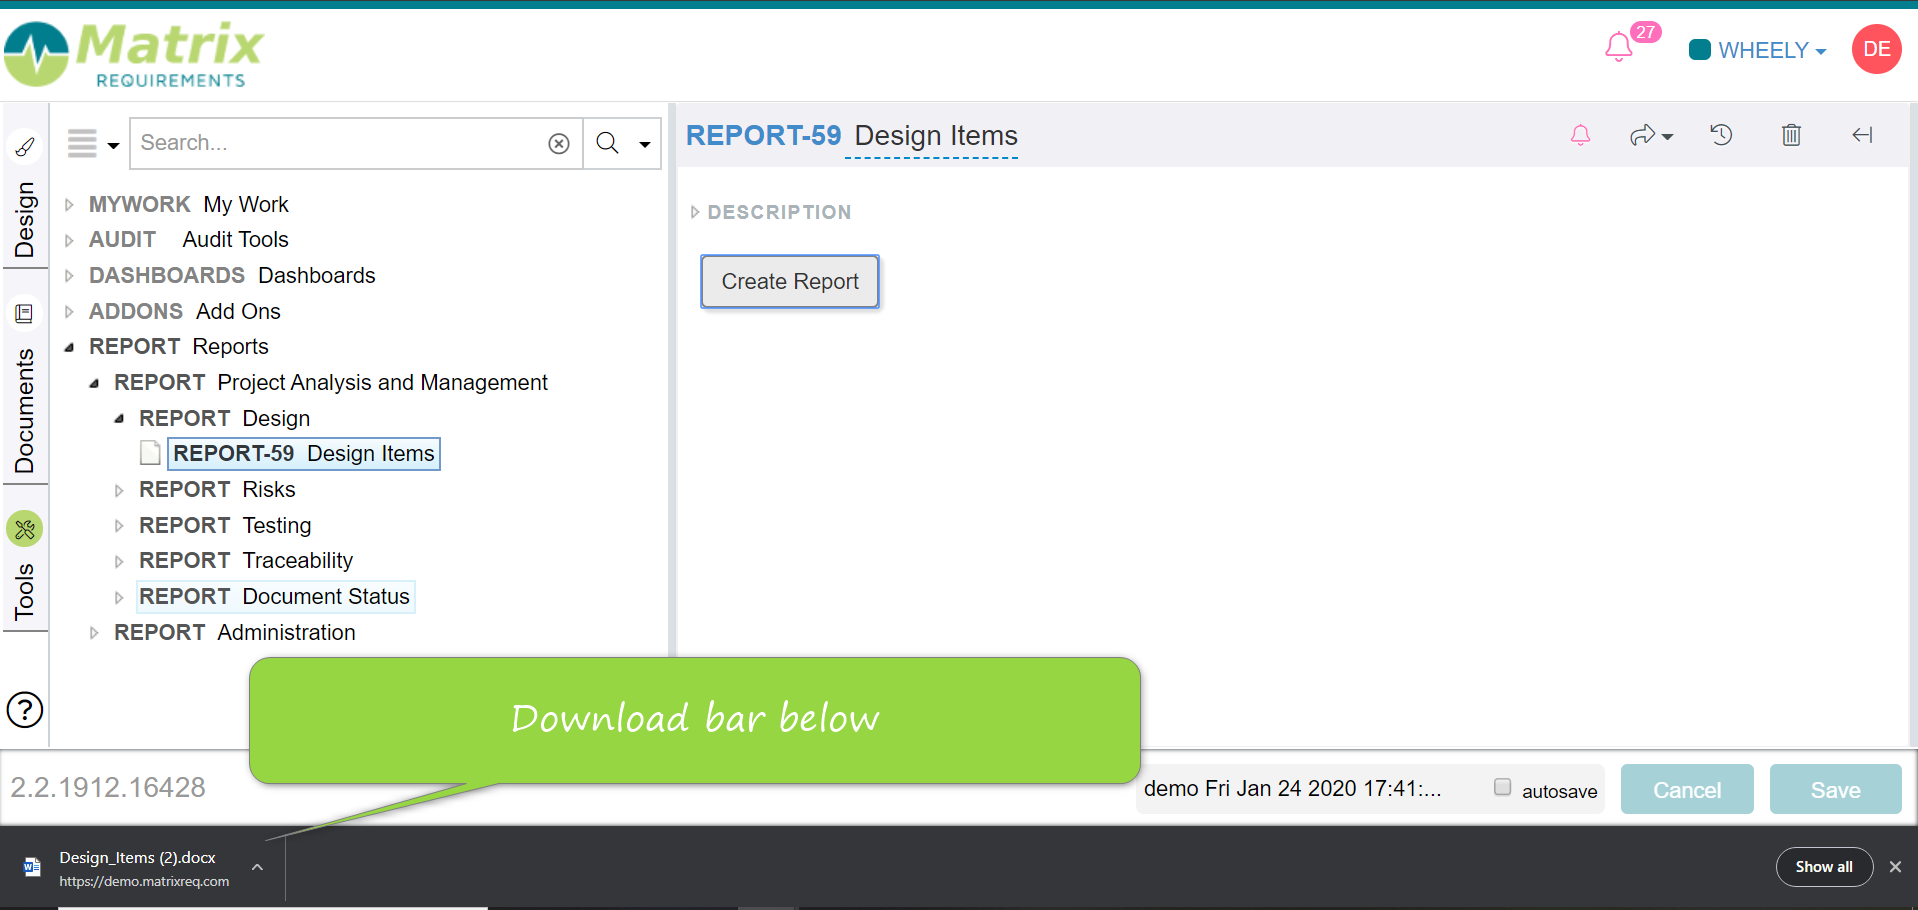Image resolution: width=1918 pixels, height=910 pixels.
Task: Expand the ADDONS Add Ons node
Action: tap(69, 312)
